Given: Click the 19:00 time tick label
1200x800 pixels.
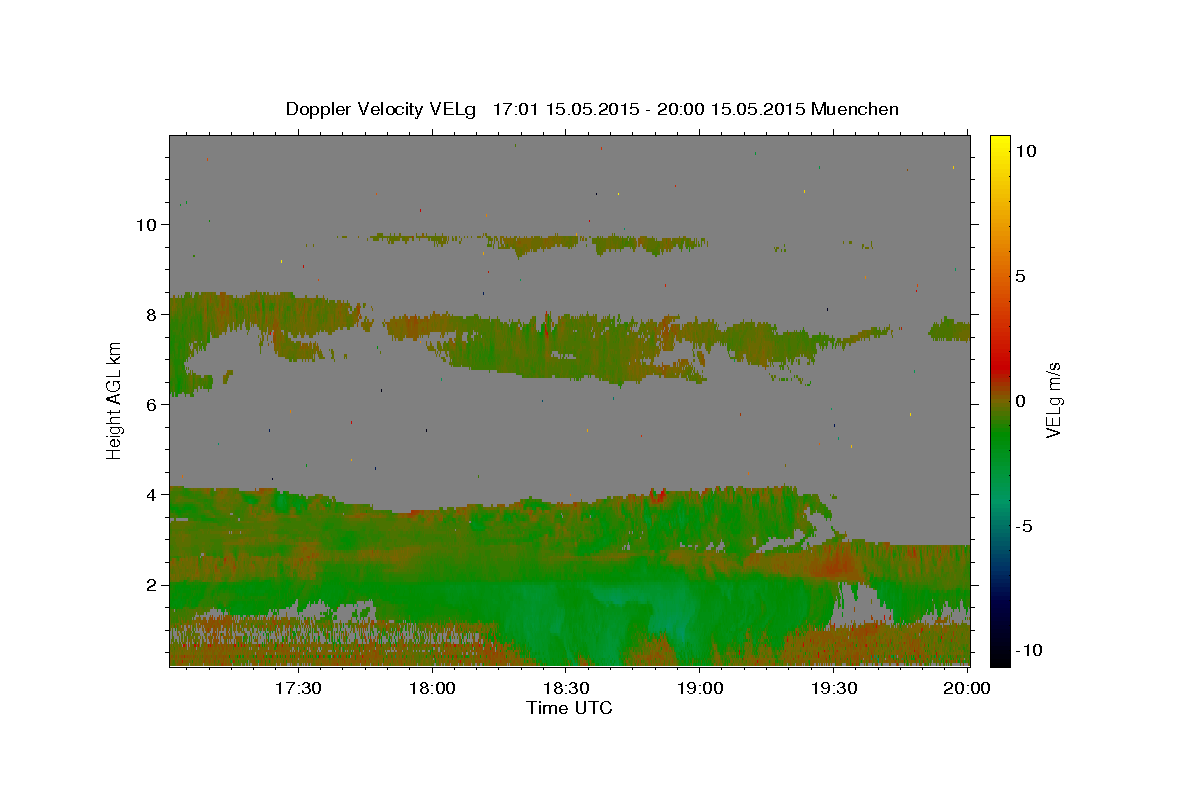Looking at the screenshot, I should [x=700, y=688].
